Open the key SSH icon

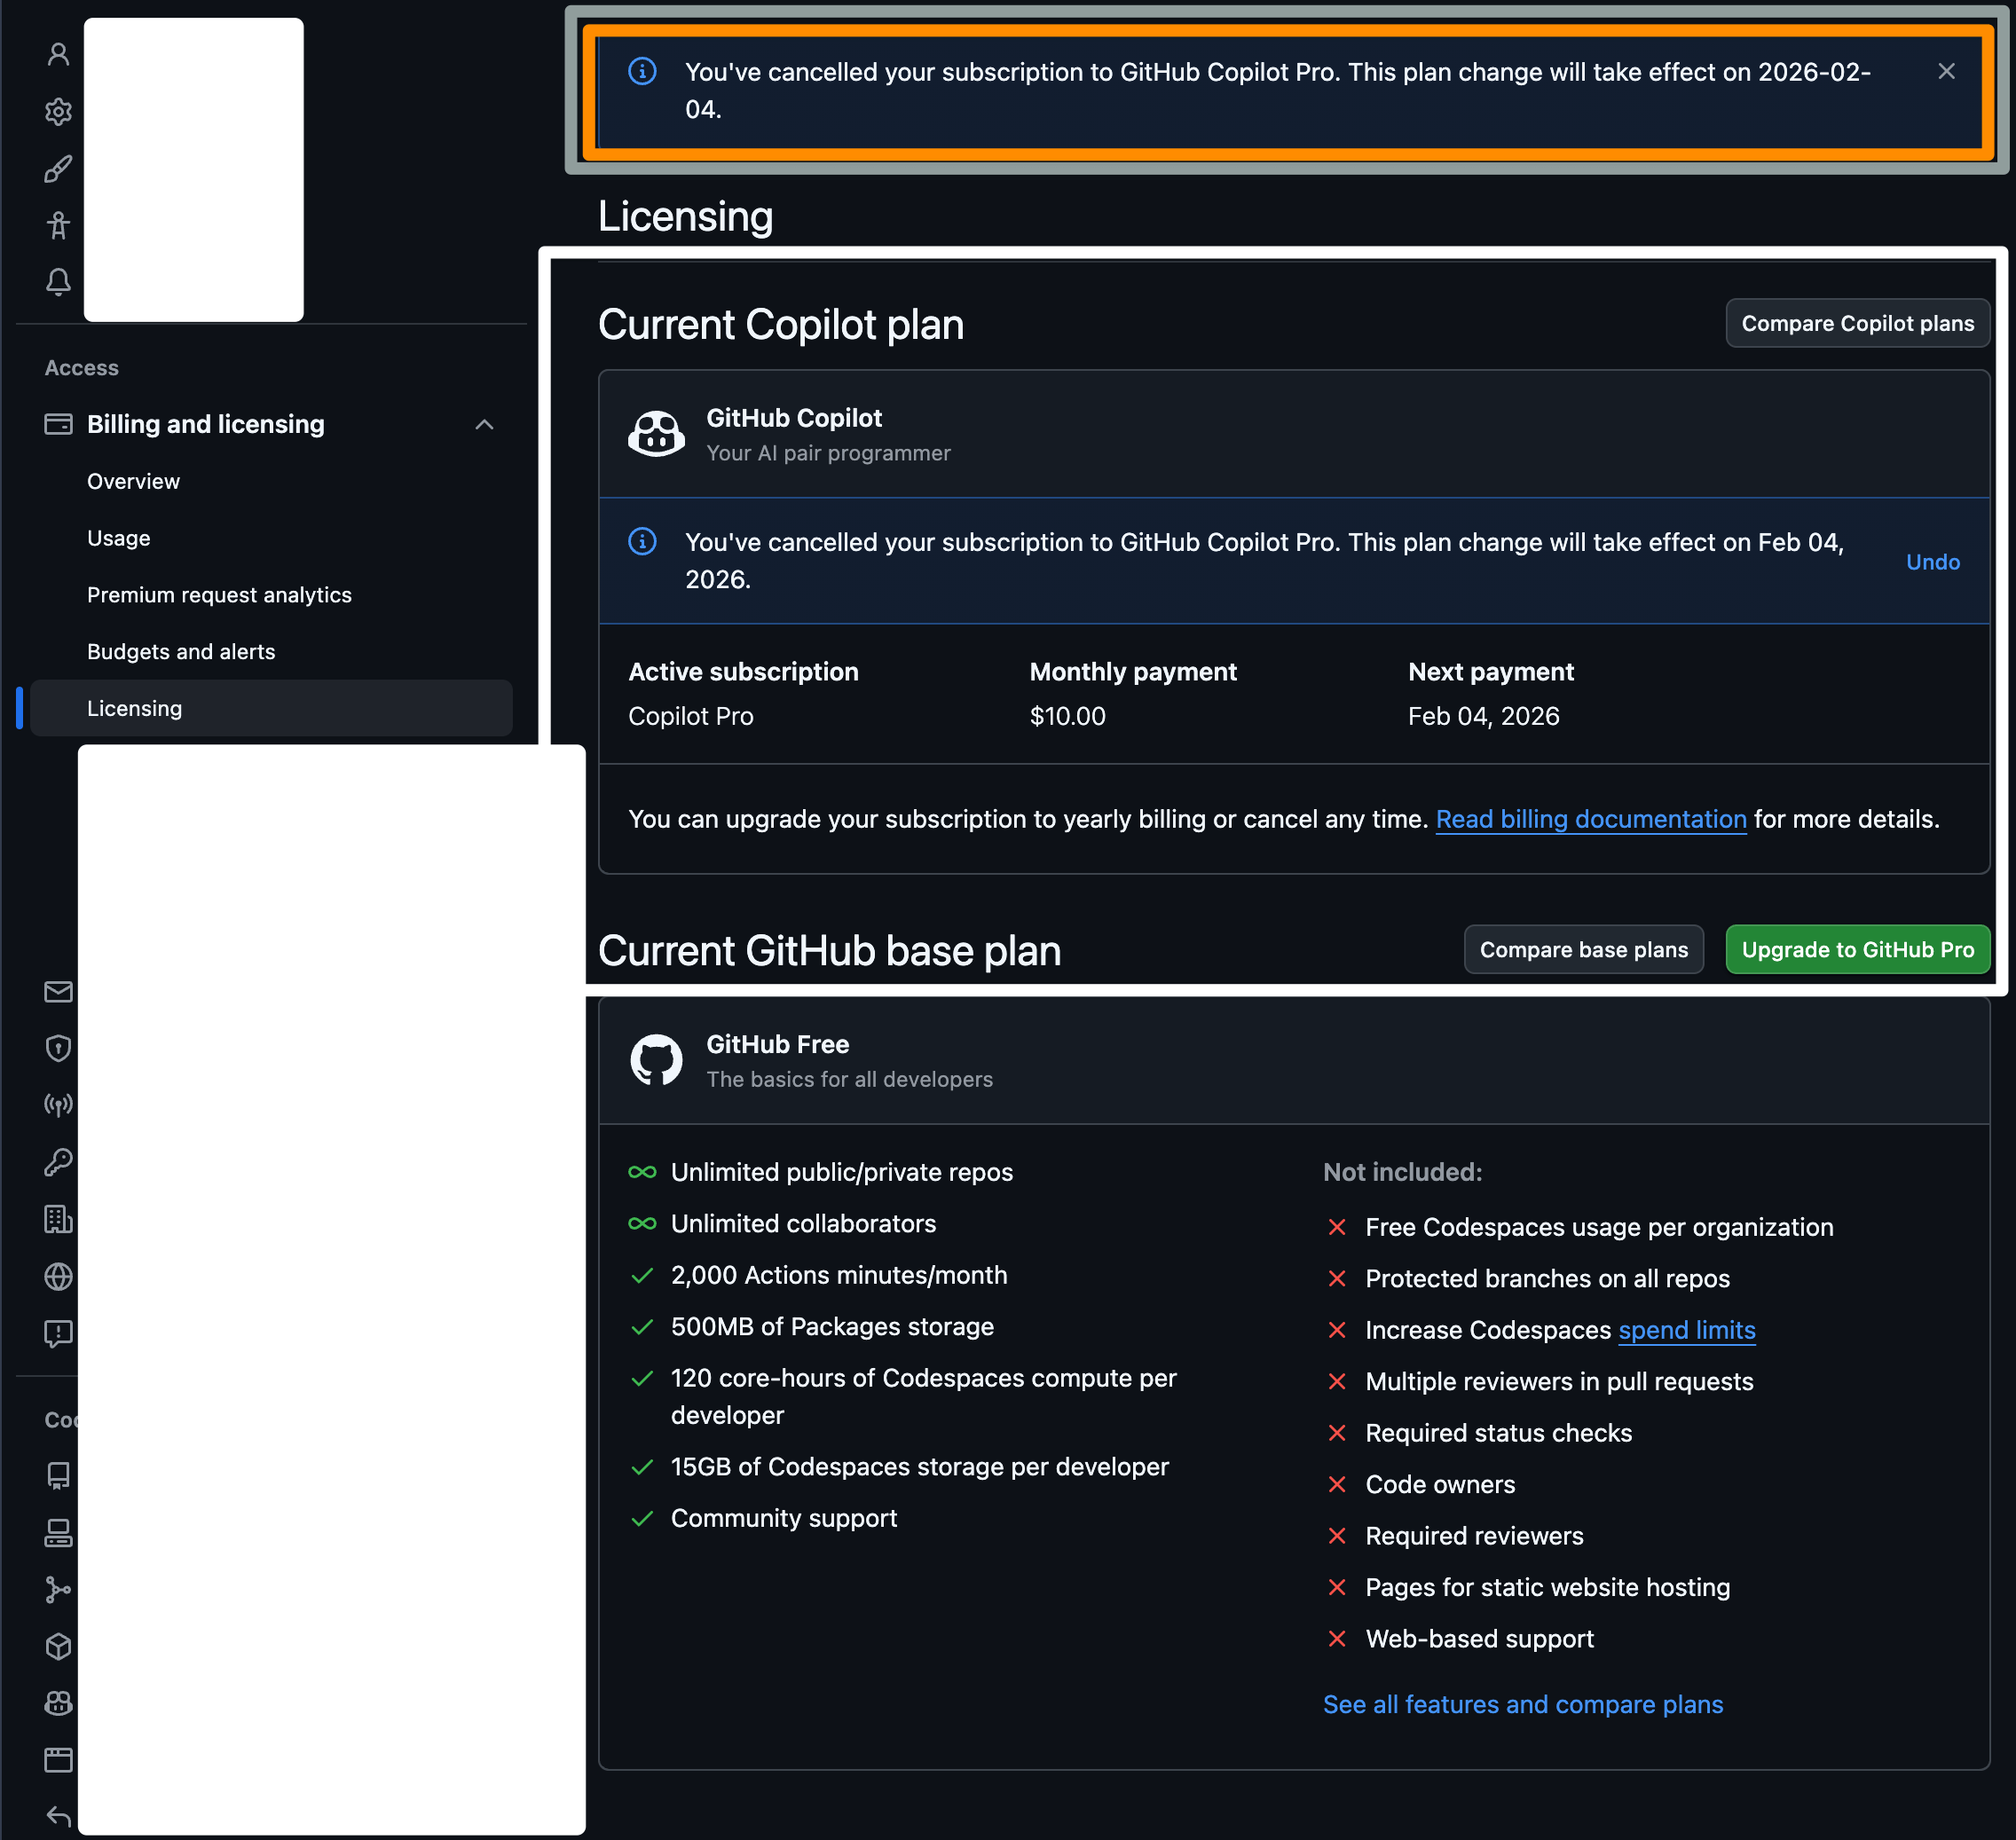(x=58, y=1162)
